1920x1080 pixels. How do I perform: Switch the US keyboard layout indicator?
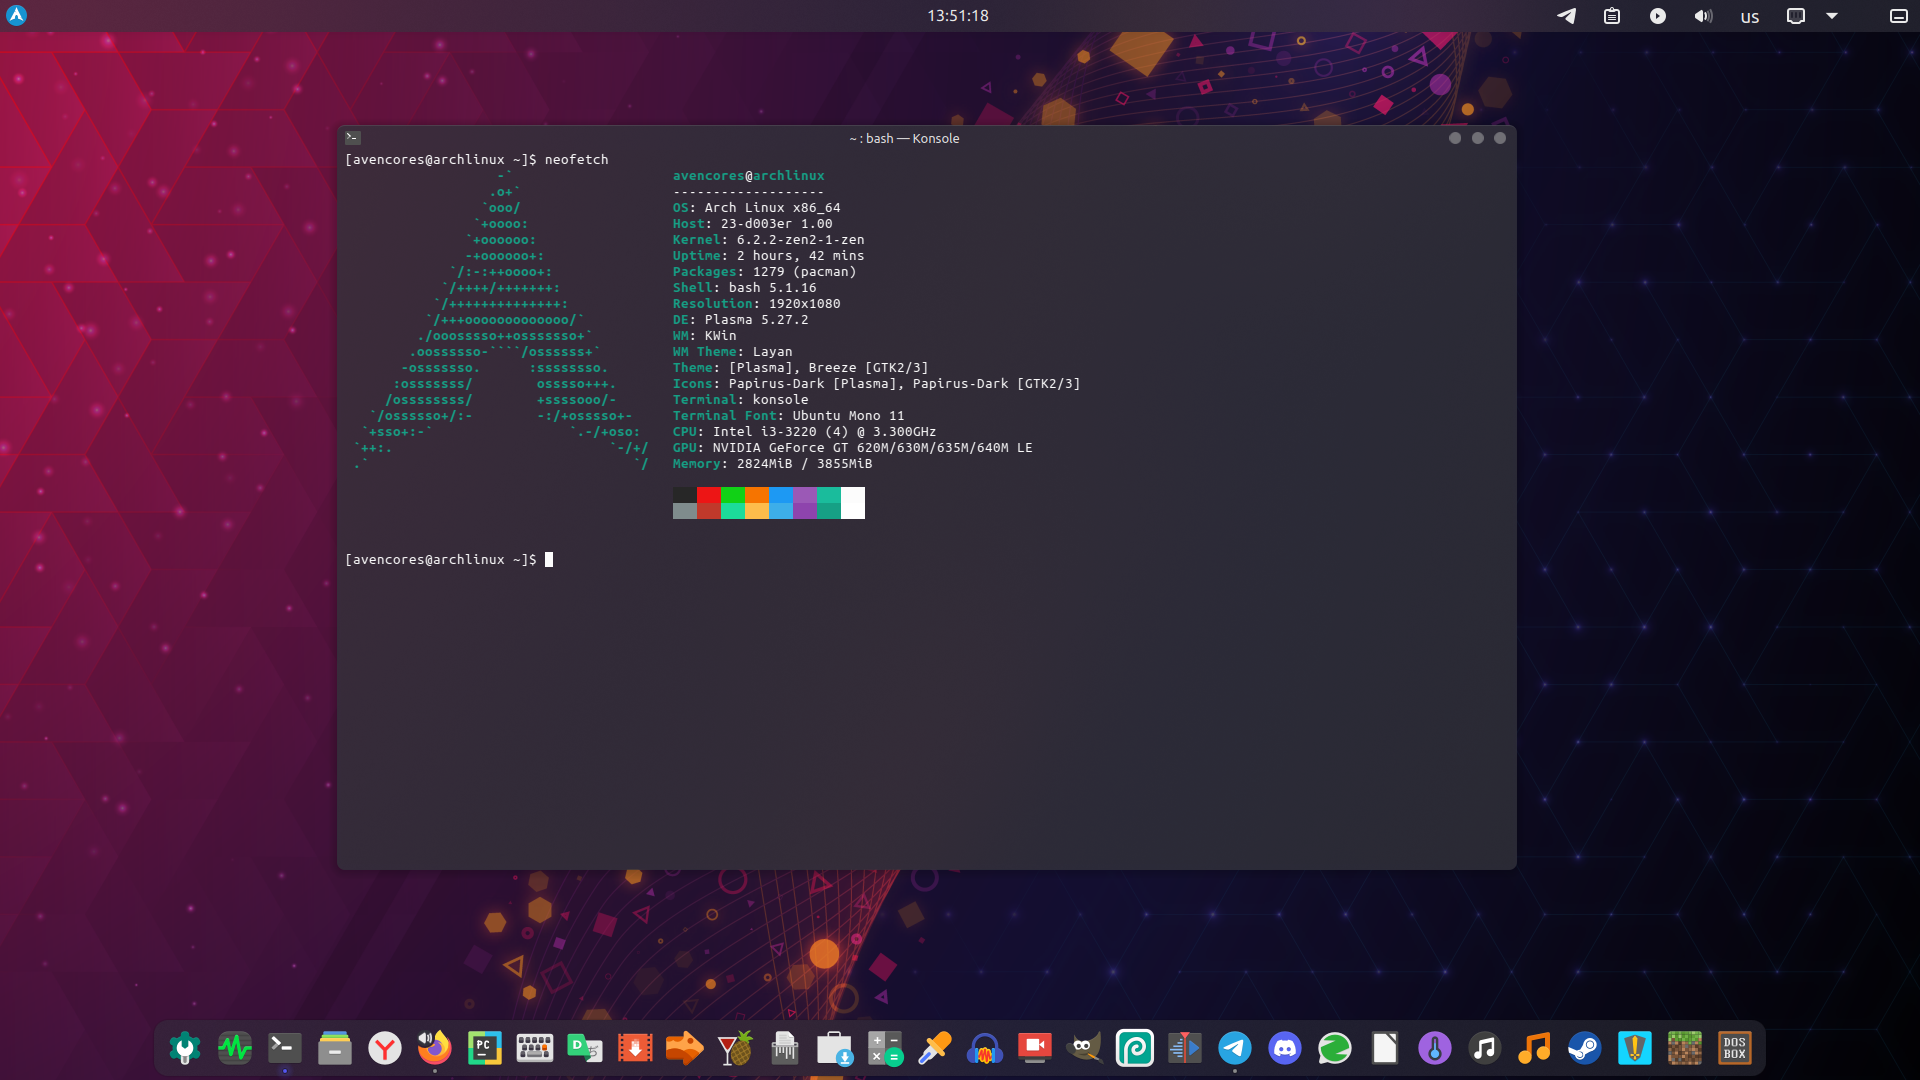click(x=1749, y=17)
